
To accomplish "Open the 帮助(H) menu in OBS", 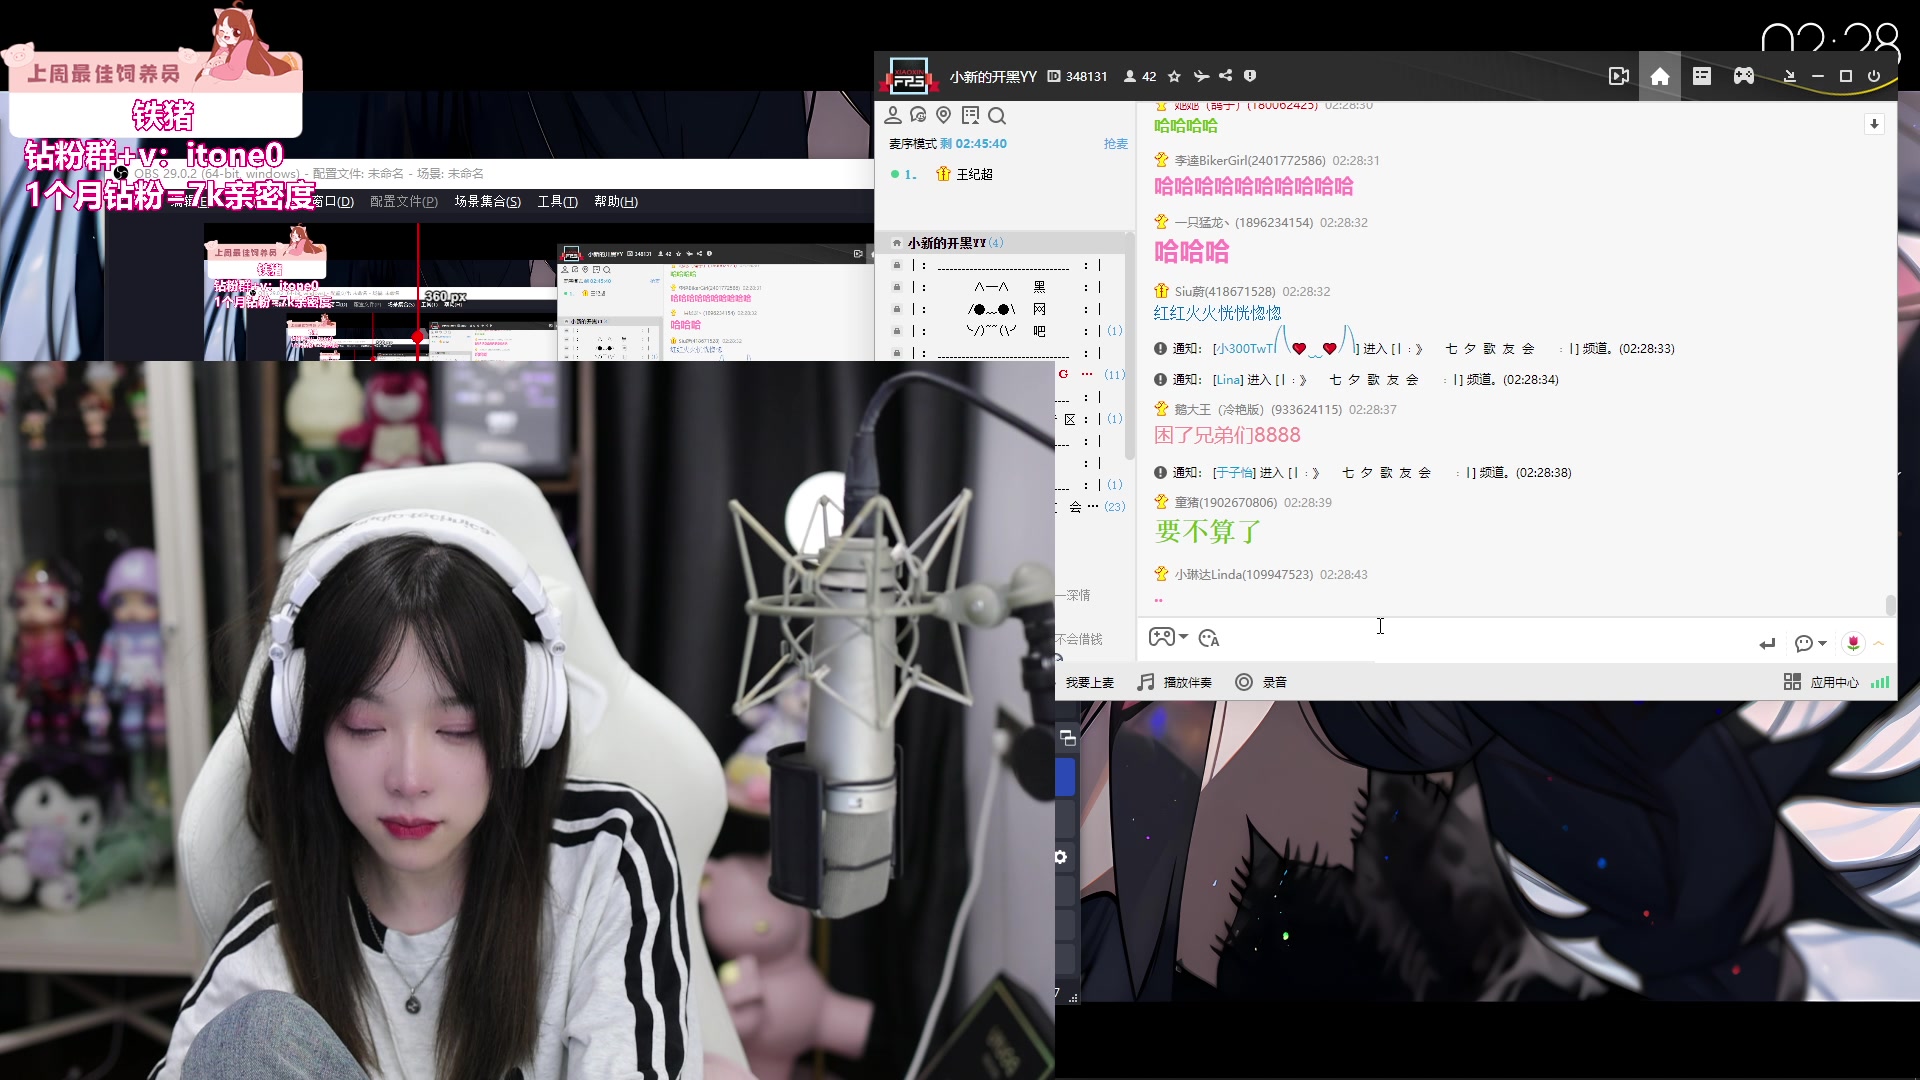I will click(615, 201).
